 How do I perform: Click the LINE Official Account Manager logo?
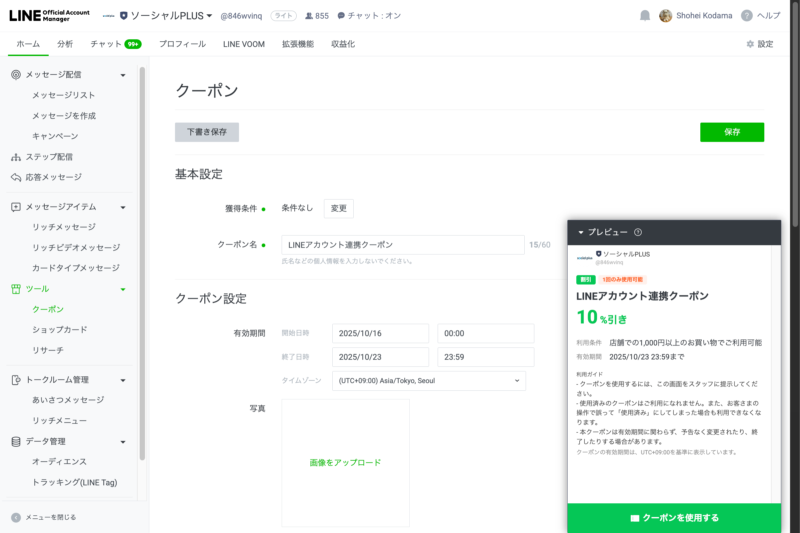[49, 16]
